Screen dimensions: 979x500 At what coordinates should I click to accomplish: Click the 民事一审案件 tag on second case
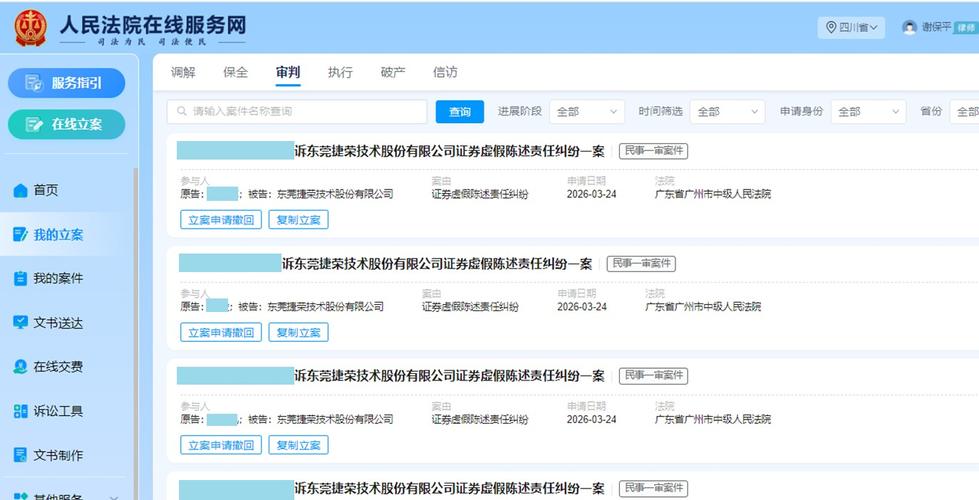pos(641,263)
